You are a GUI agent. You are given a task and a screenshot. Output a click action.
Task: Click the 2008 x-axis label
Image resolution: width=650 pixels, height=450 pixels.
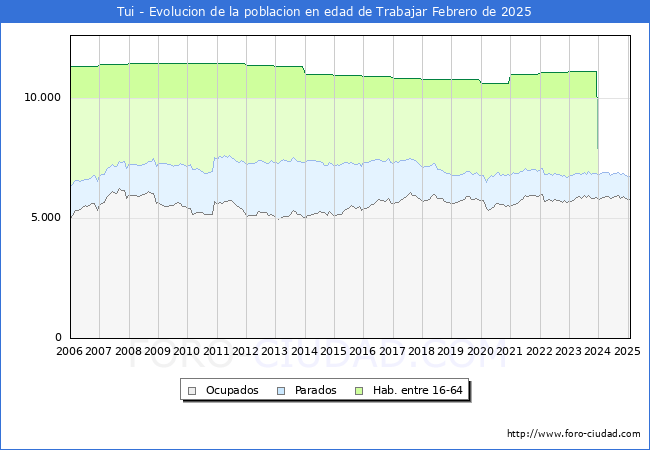[129, 351]
